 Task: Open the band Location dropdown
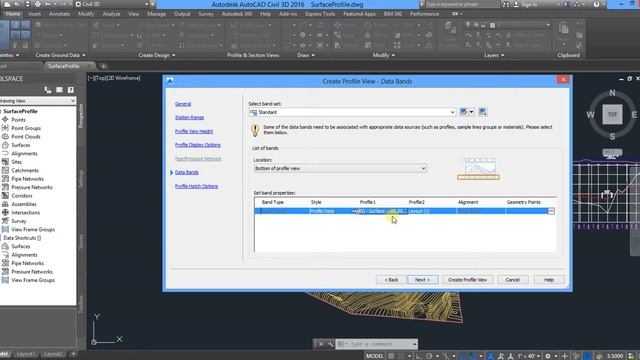[x=340, y=168]
